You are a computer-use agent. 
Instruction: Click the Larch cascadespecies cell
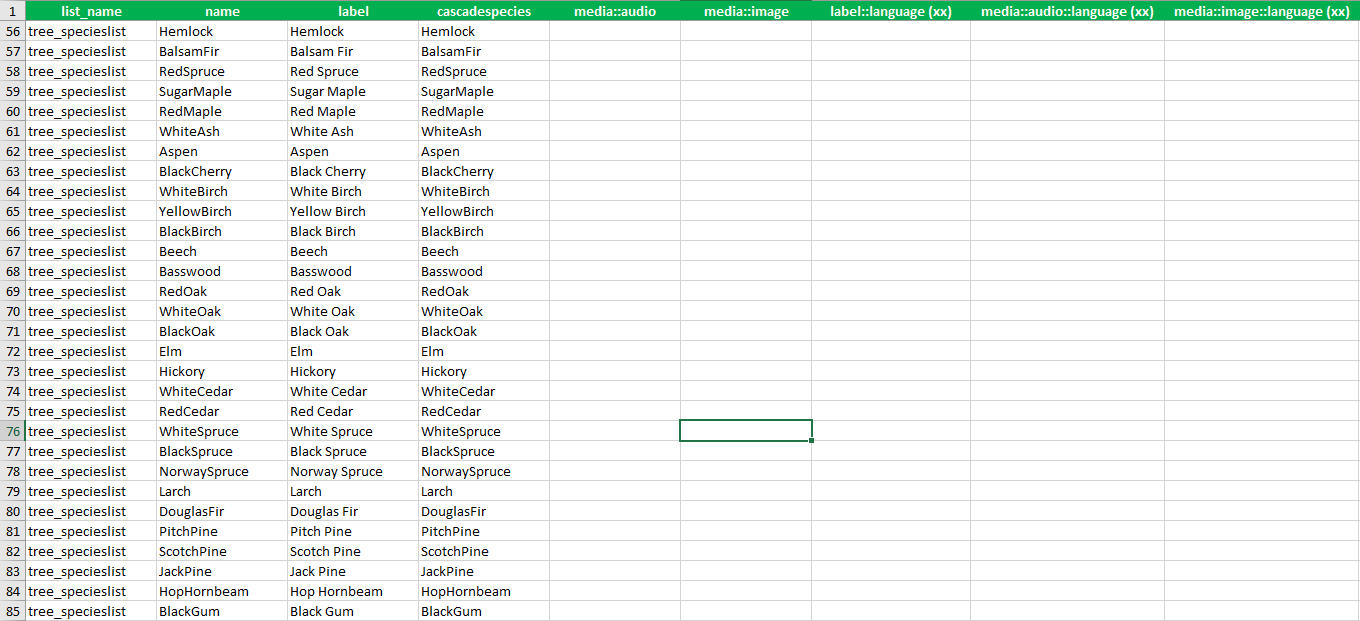point(484,491)
